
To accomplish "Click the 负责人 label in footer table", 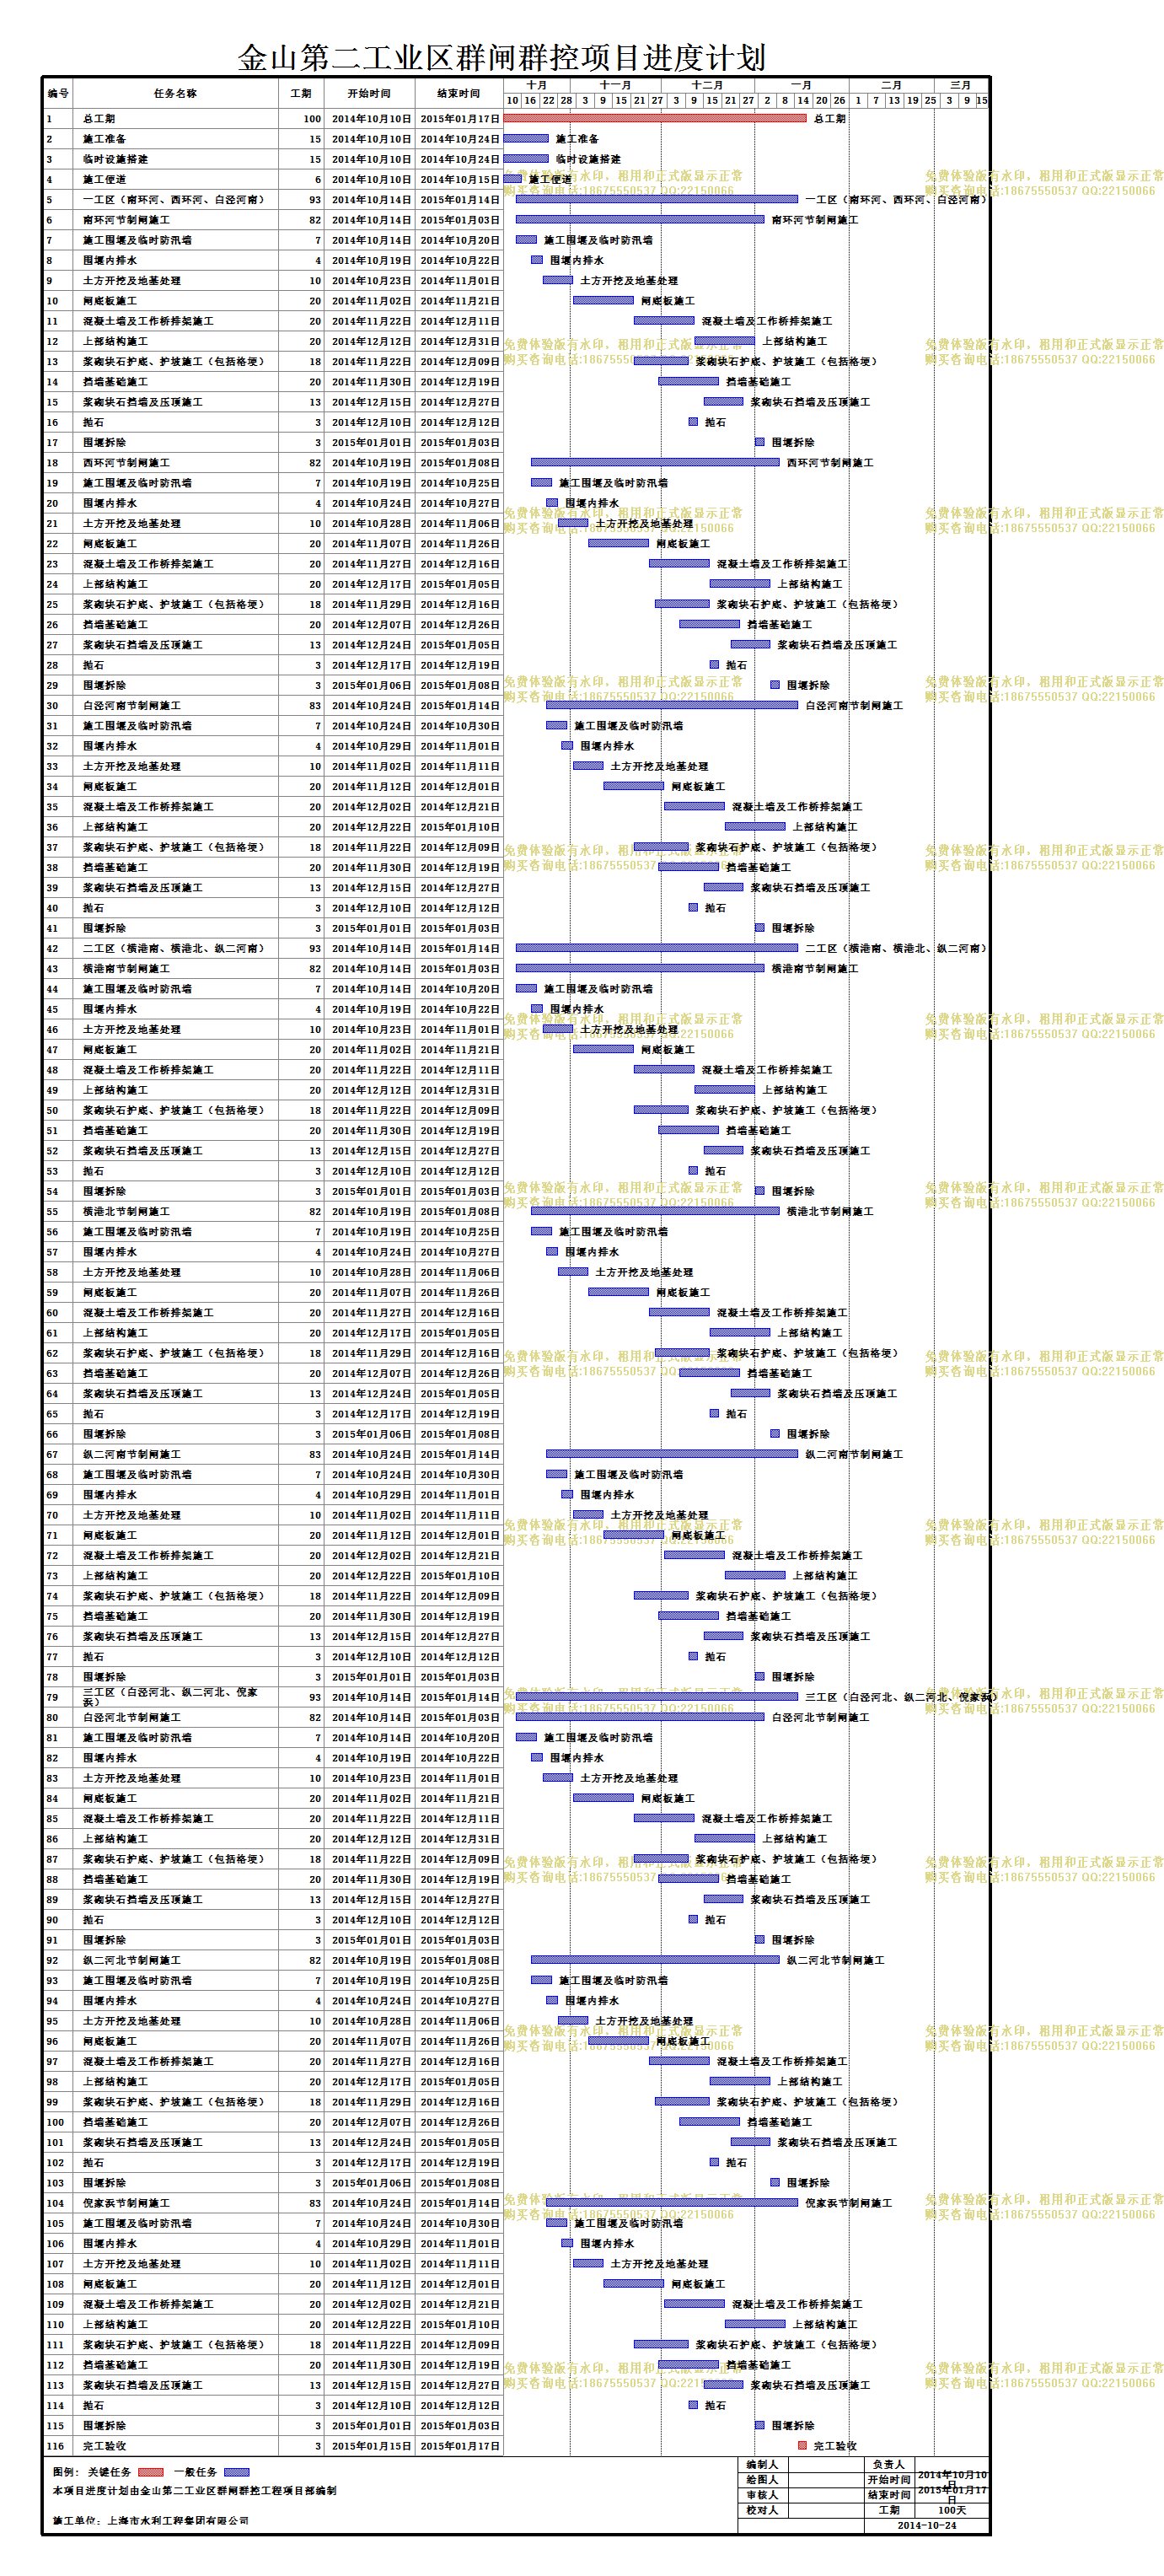I will (x=888, y=2465).
